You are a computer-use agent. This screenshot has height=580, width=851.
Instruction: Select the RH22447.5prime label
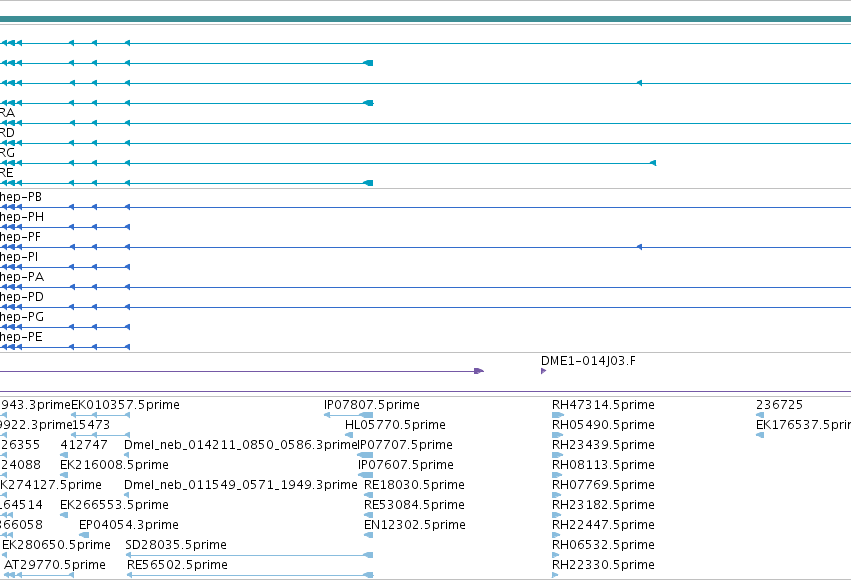603,525
